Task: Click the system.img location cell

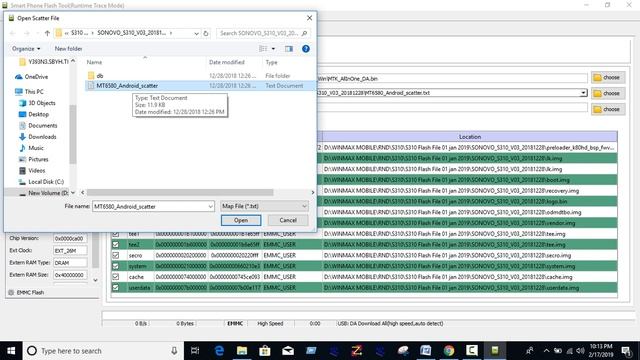Action: pyautogui.click(x=470, y=266)
